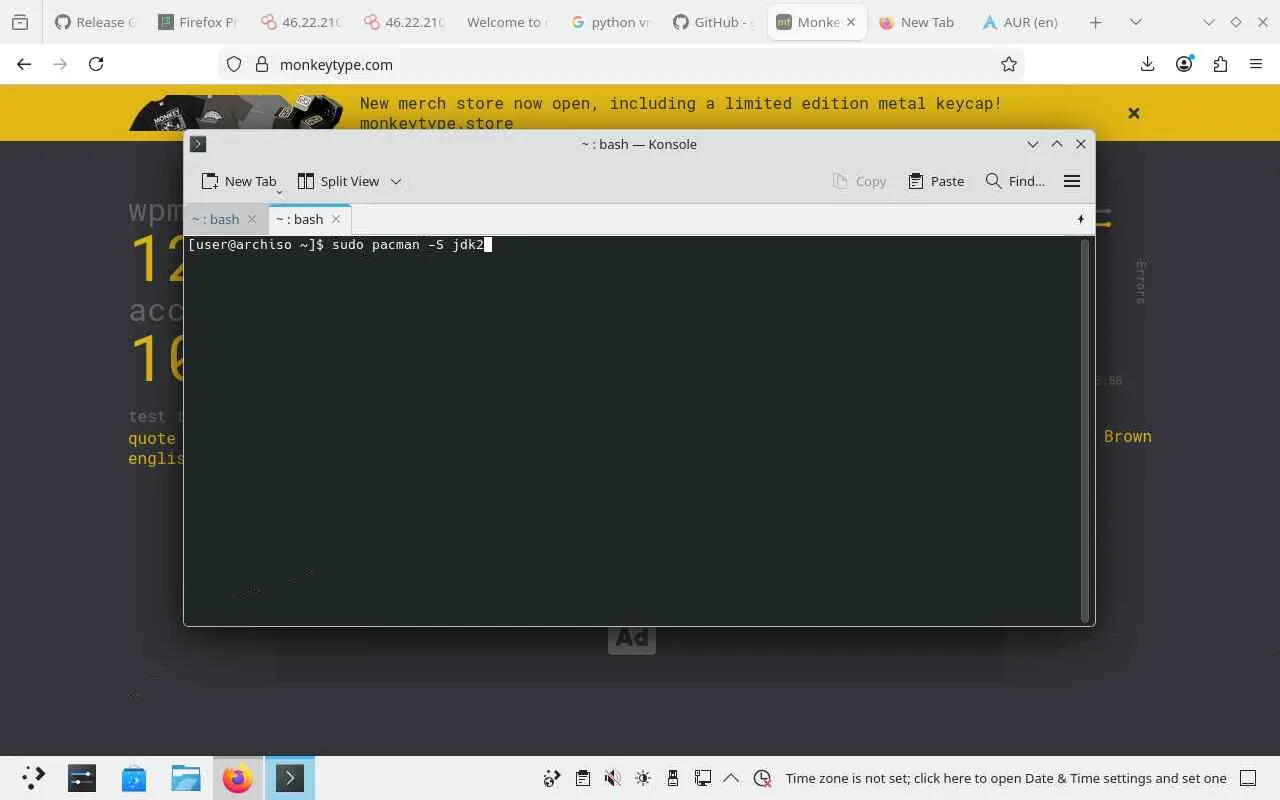The height and width of the screenshot is (800, 1280).
Task: Open the second 46.22.210 browser tab
Action: click(404, 22)
